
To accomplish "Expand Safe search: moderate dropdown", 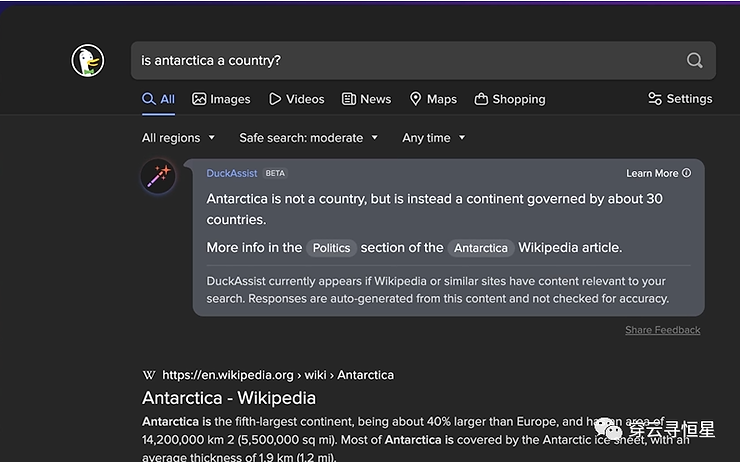I will 308,138.
